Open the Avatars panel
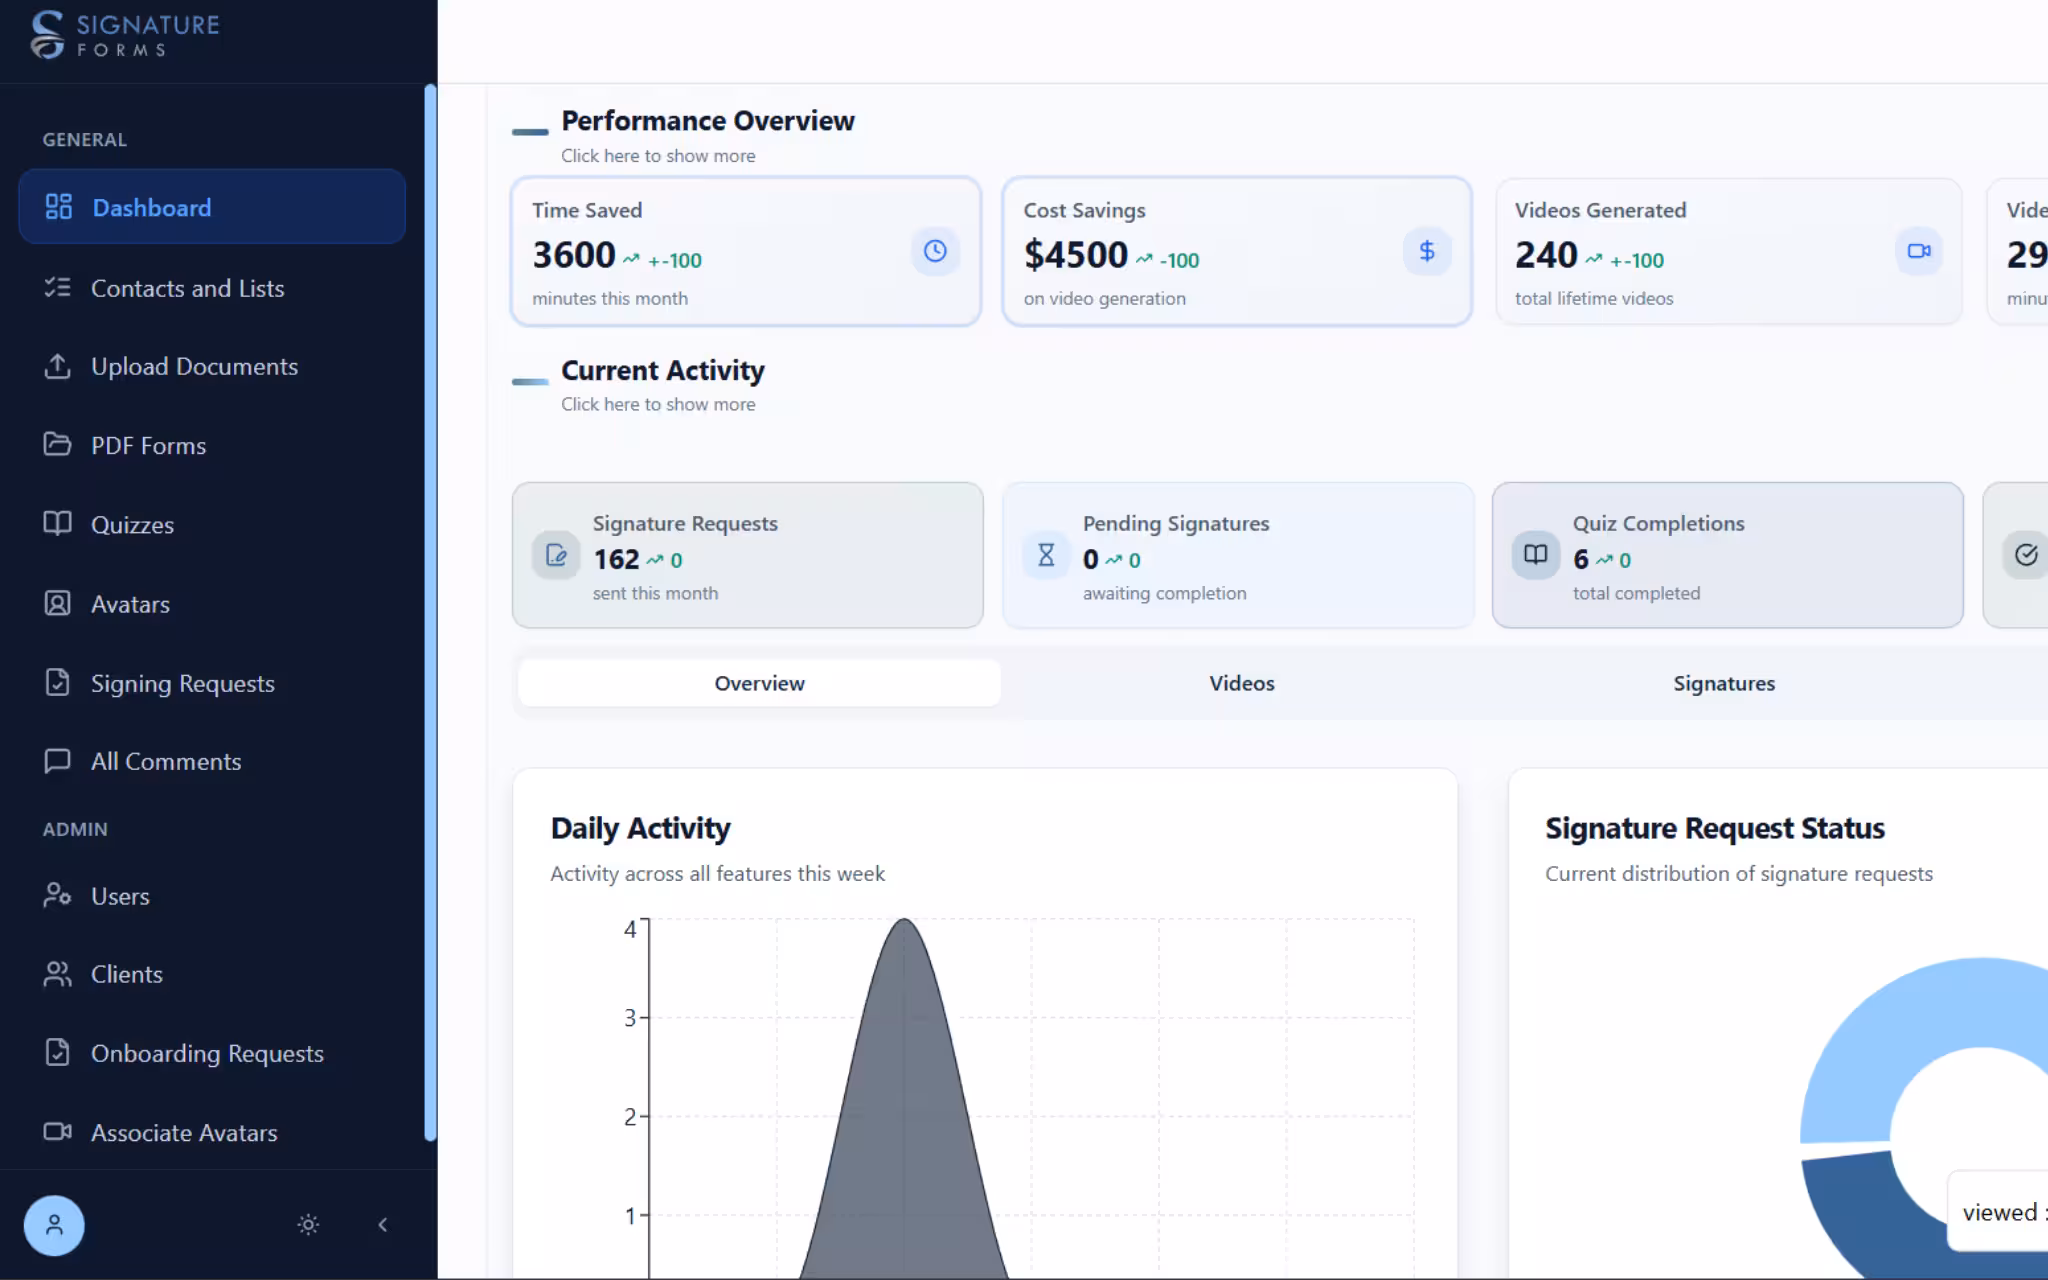 130,604
